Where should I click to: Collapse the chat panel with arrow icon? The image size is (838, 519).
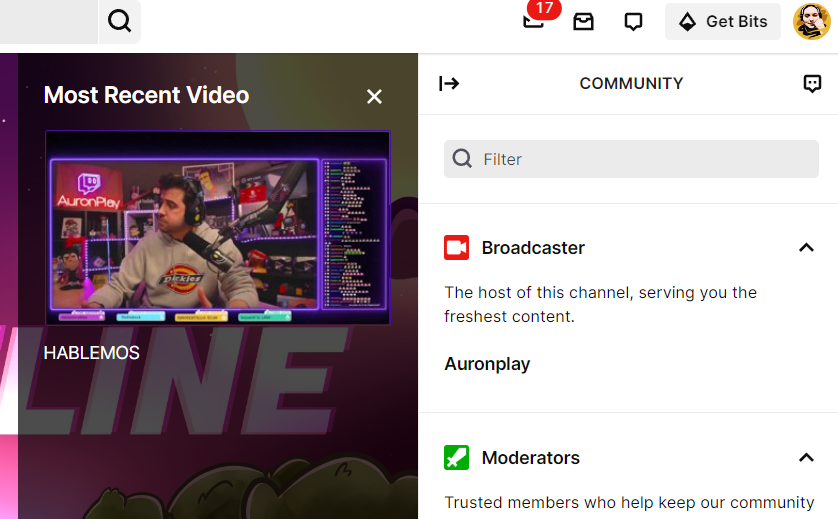(x=449, y=83)
